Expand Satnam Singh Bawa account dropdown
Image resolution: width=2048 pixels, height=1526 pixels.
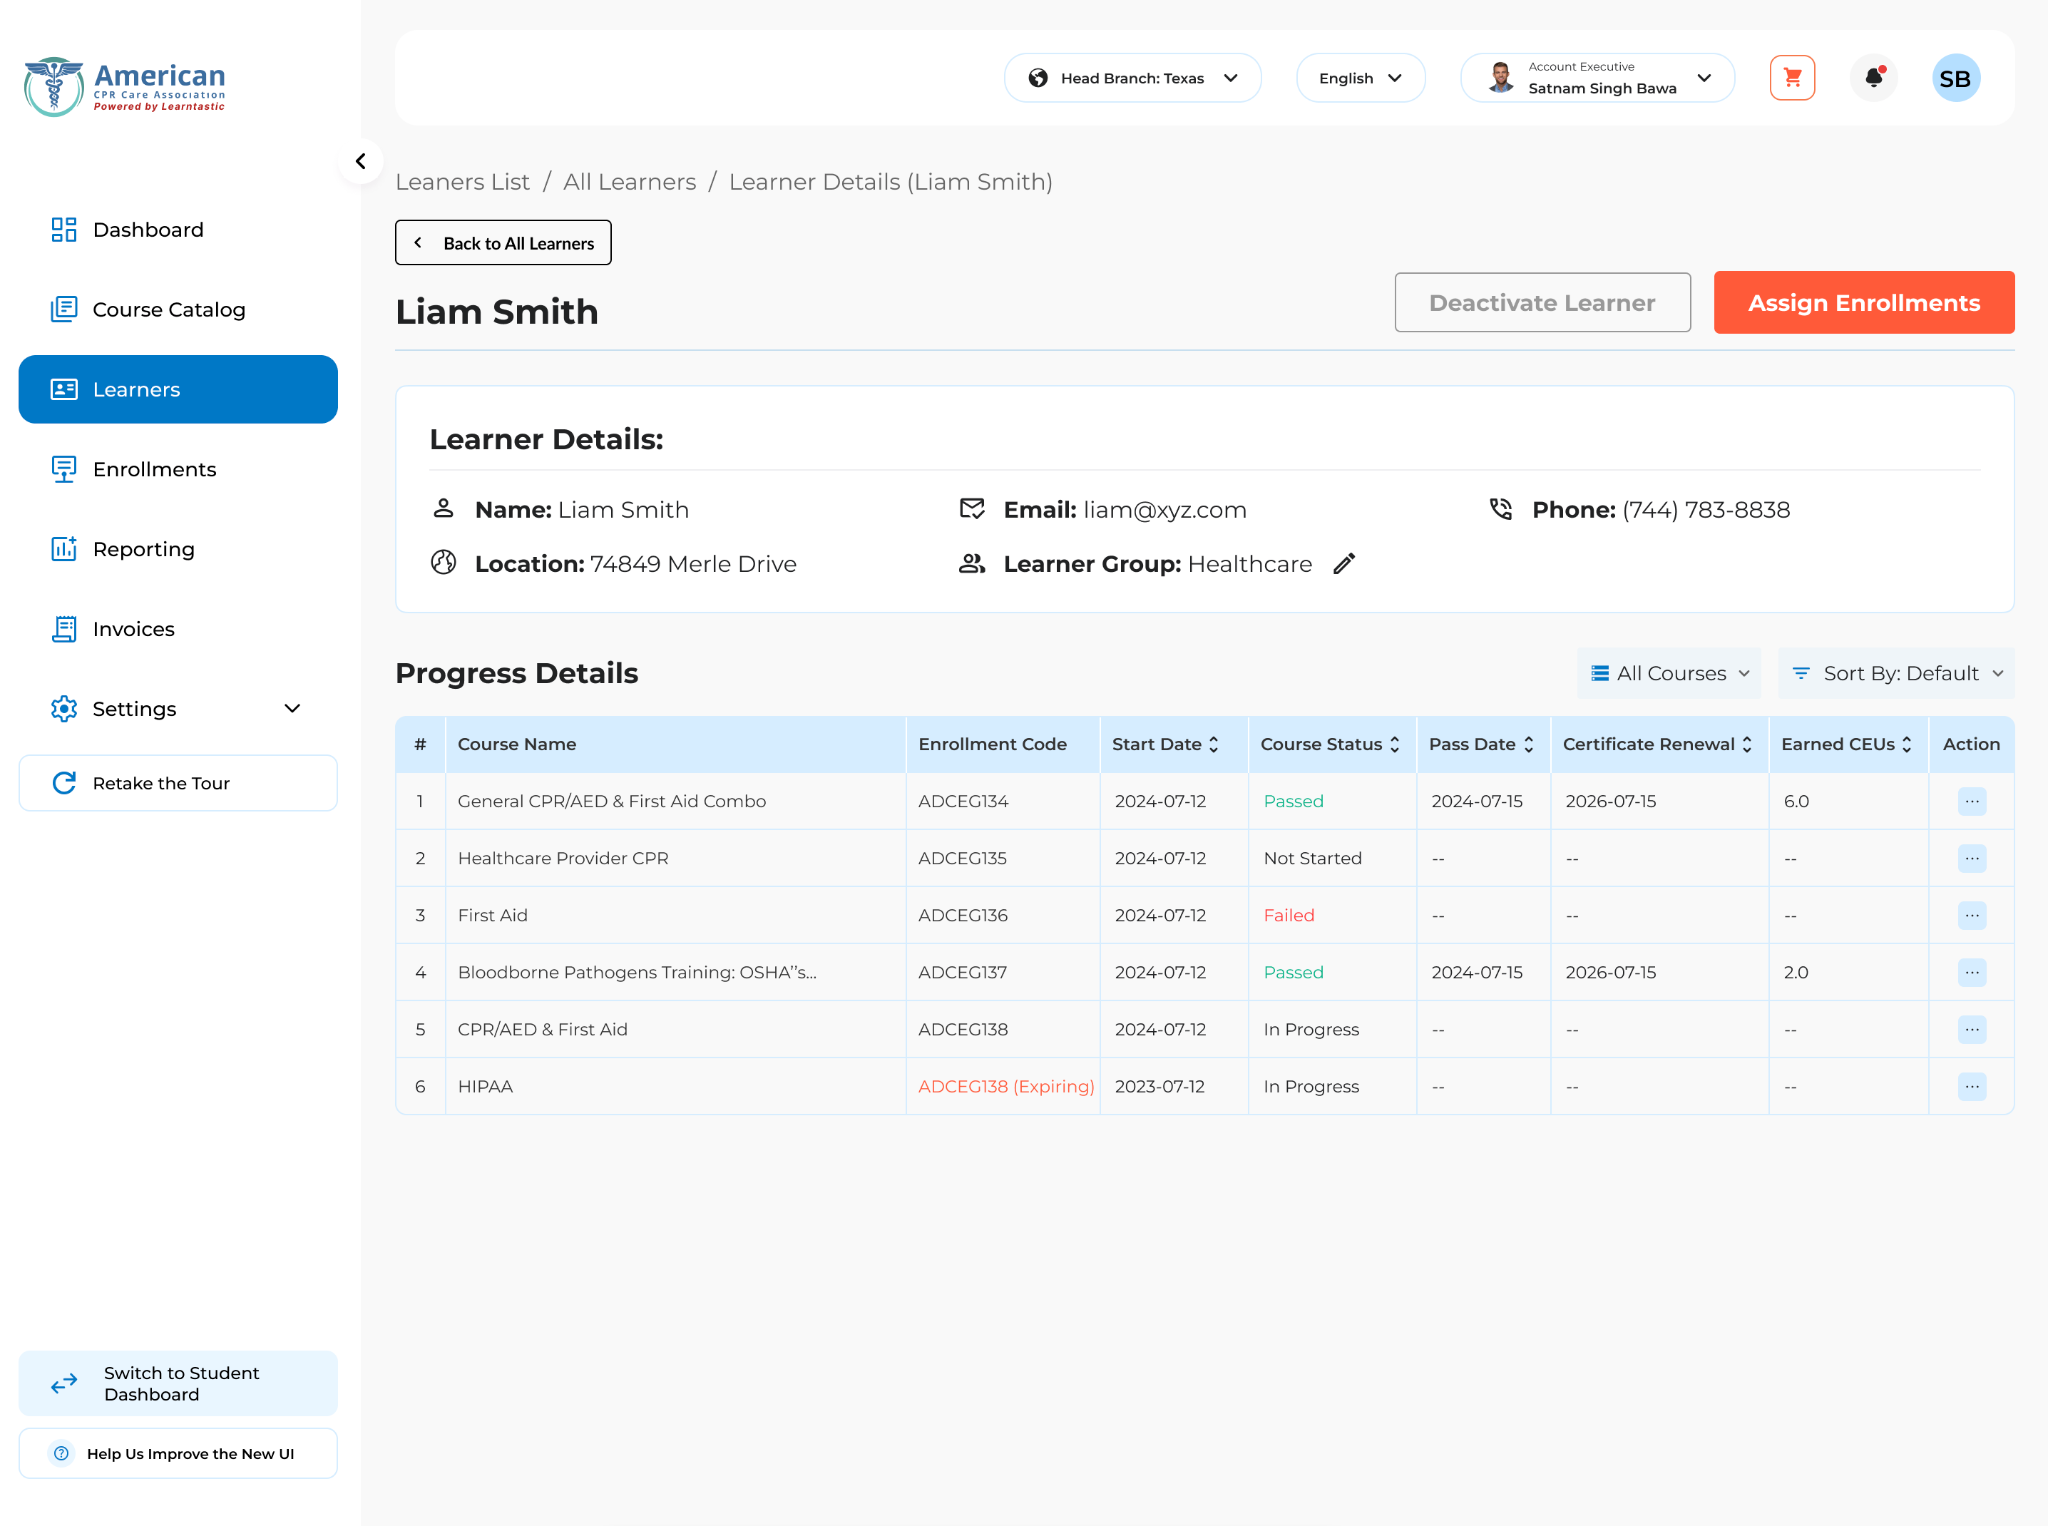point(1597,78)
